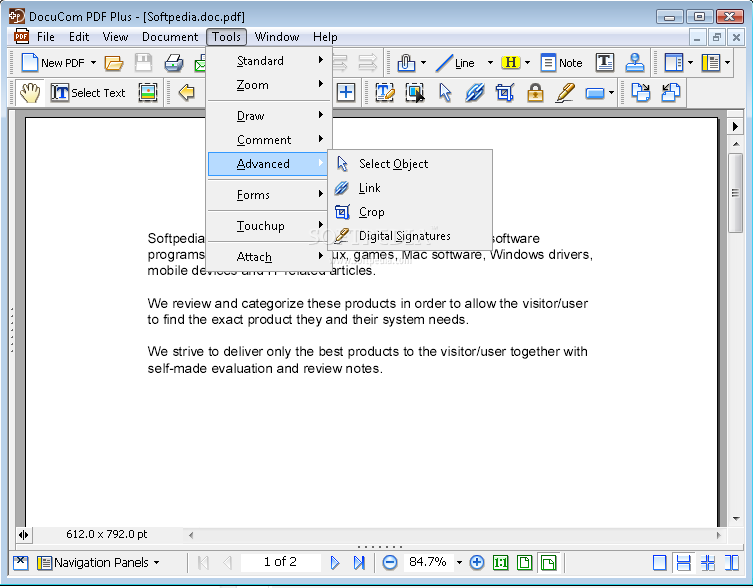753x588 pixels.
Task: Click the page number field
Action: point(280,562)
